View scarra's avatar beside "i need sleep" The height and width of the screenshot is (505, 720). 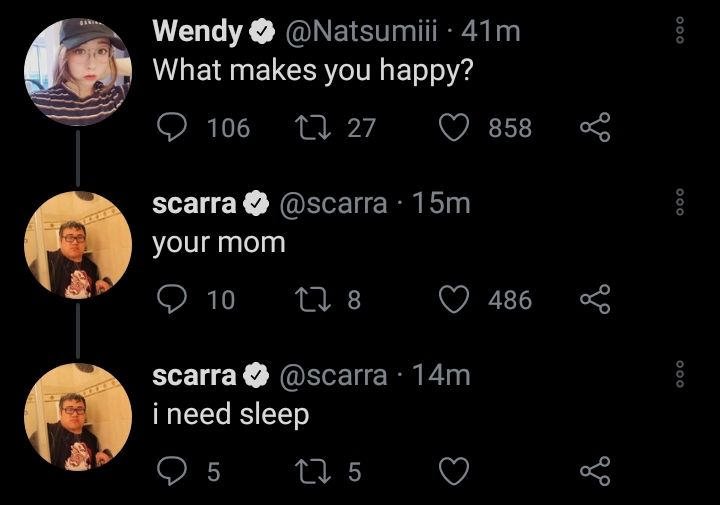point(77,417)
